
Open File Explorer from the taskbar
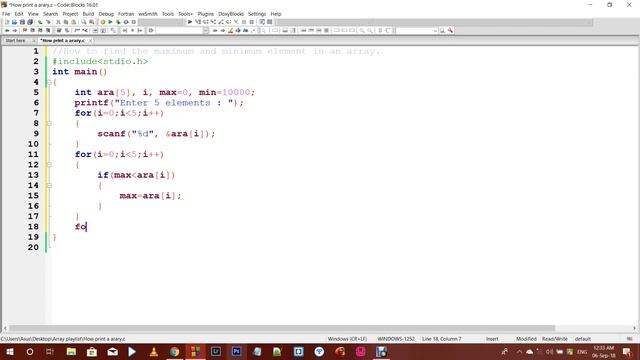(71, 351)
